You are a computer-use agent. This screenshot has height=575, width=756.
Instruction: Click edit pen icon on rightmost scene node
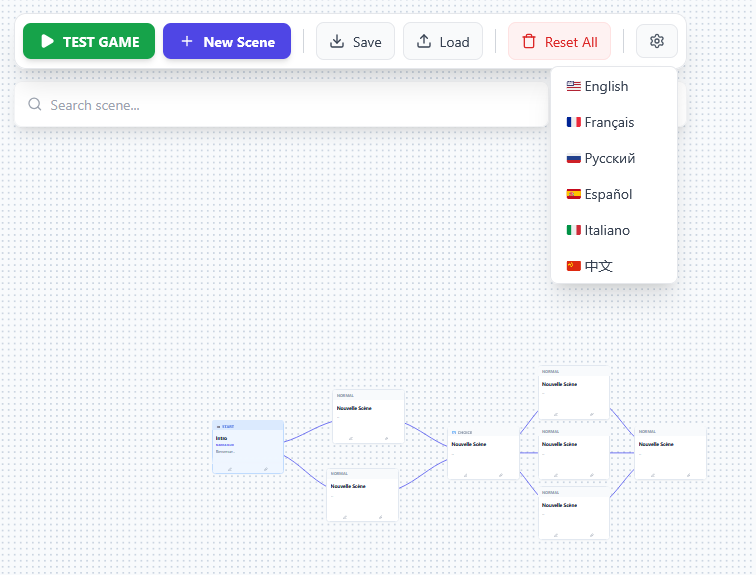(653, 475)
